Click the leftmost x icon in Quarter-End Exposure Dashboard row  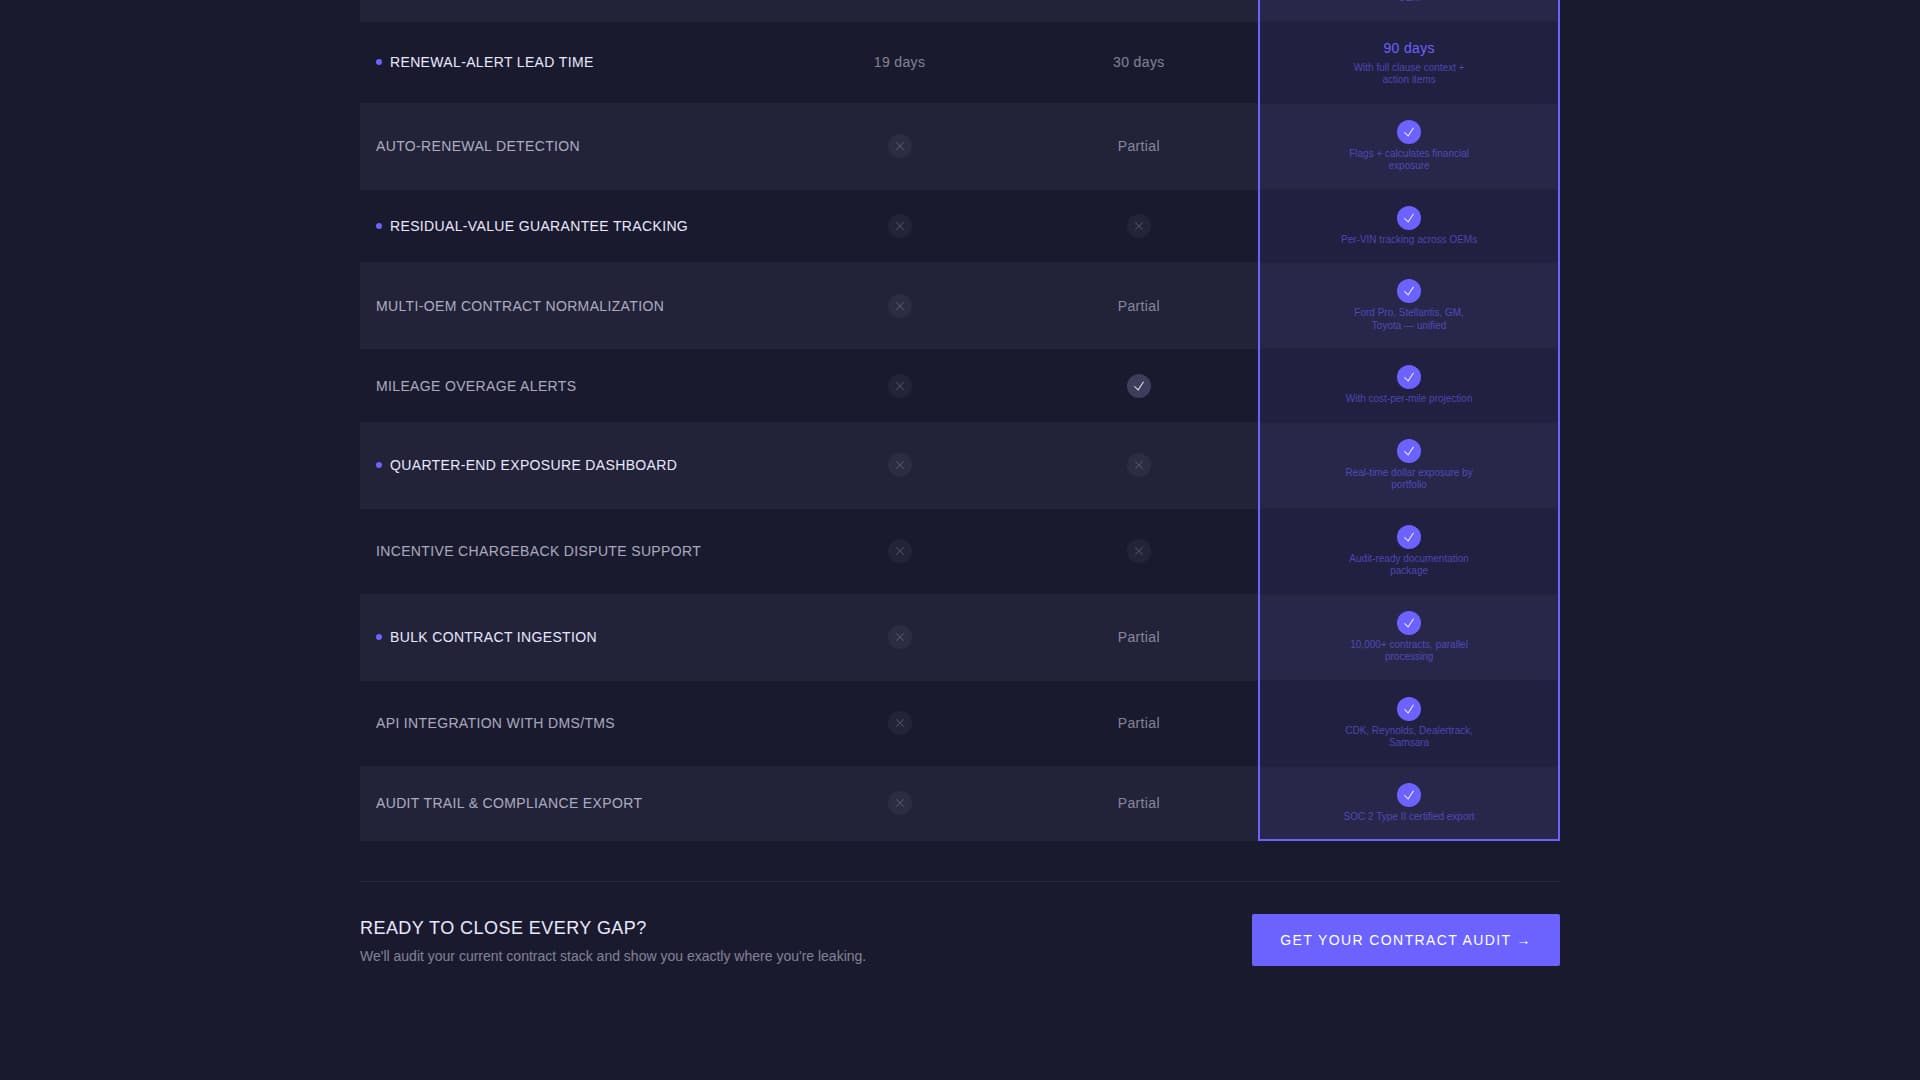click(x=899, y=465)
